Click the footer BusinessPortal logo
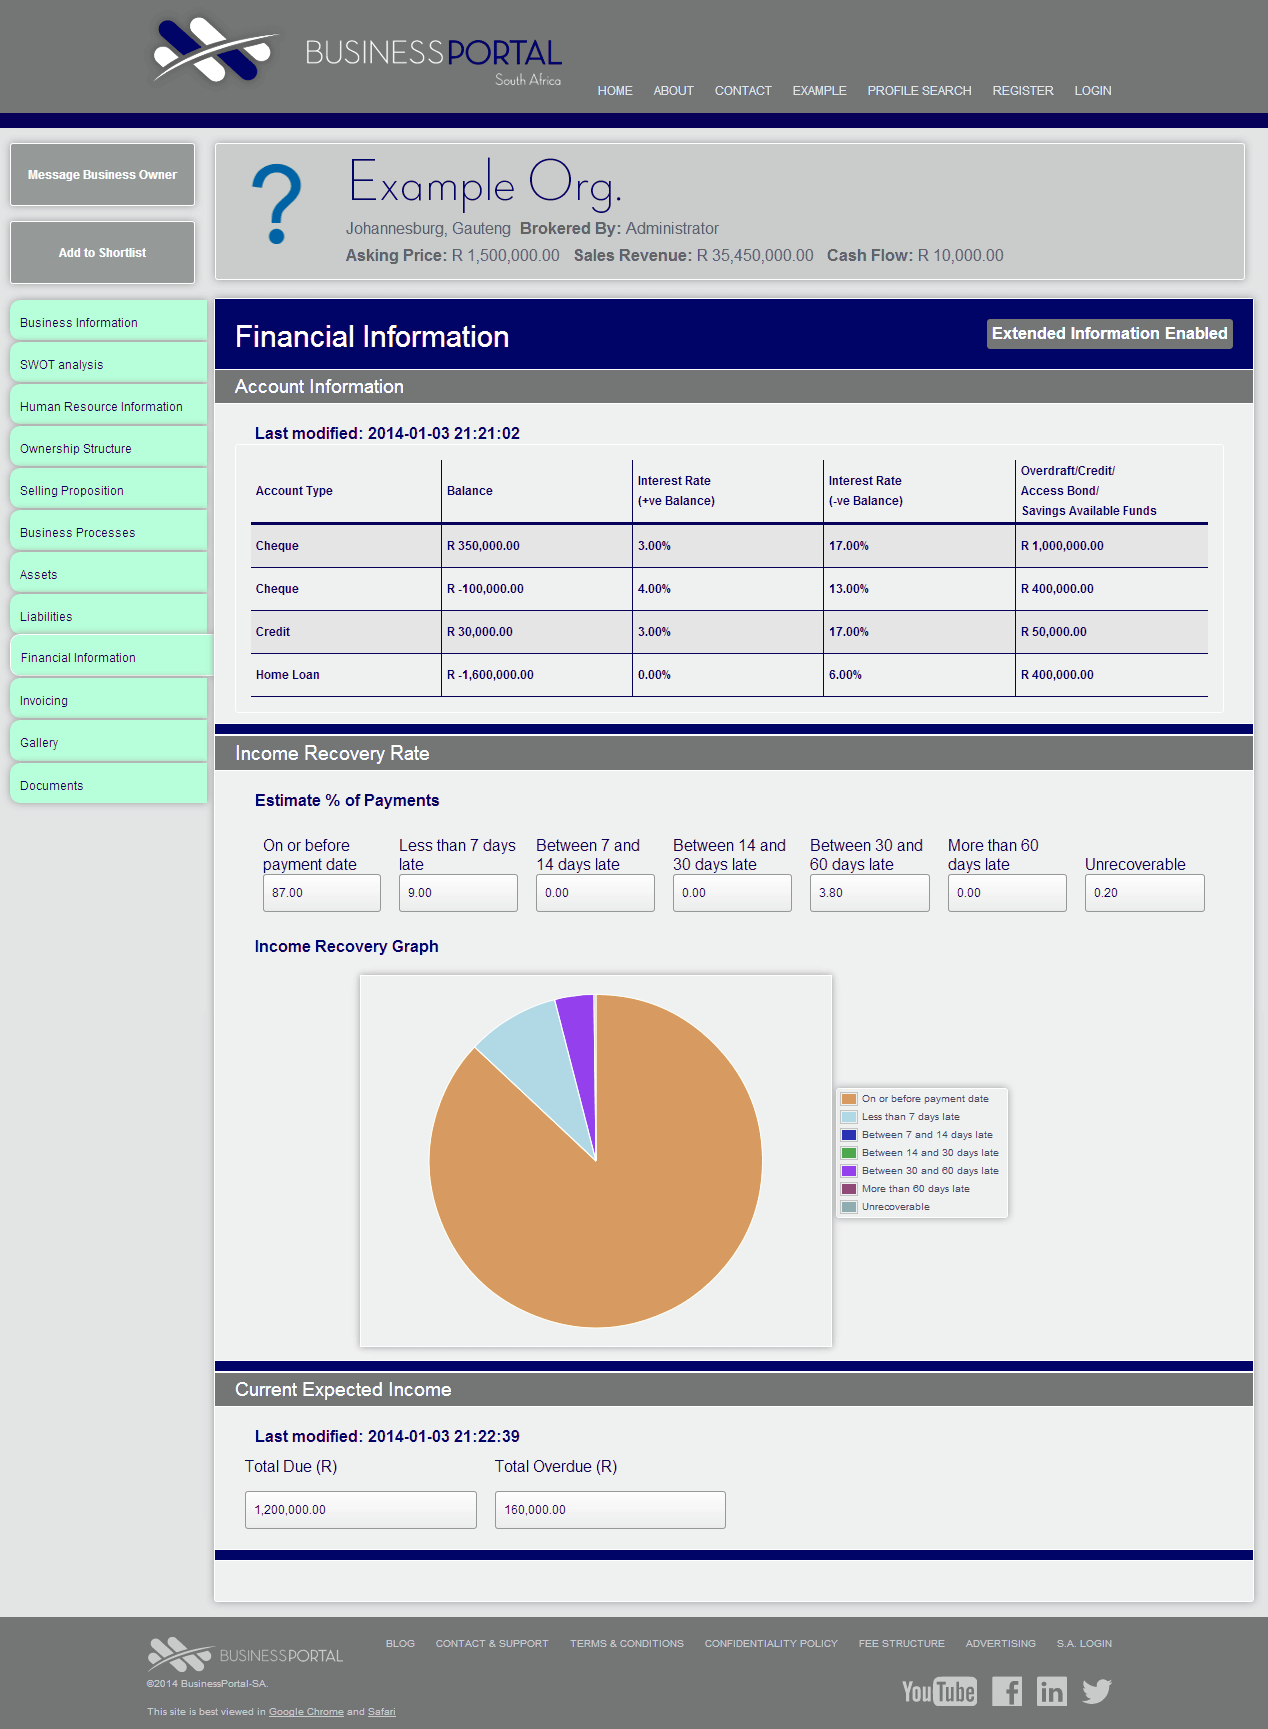This screenshot has height=1729, width=1268. (x=245, y=1655)
